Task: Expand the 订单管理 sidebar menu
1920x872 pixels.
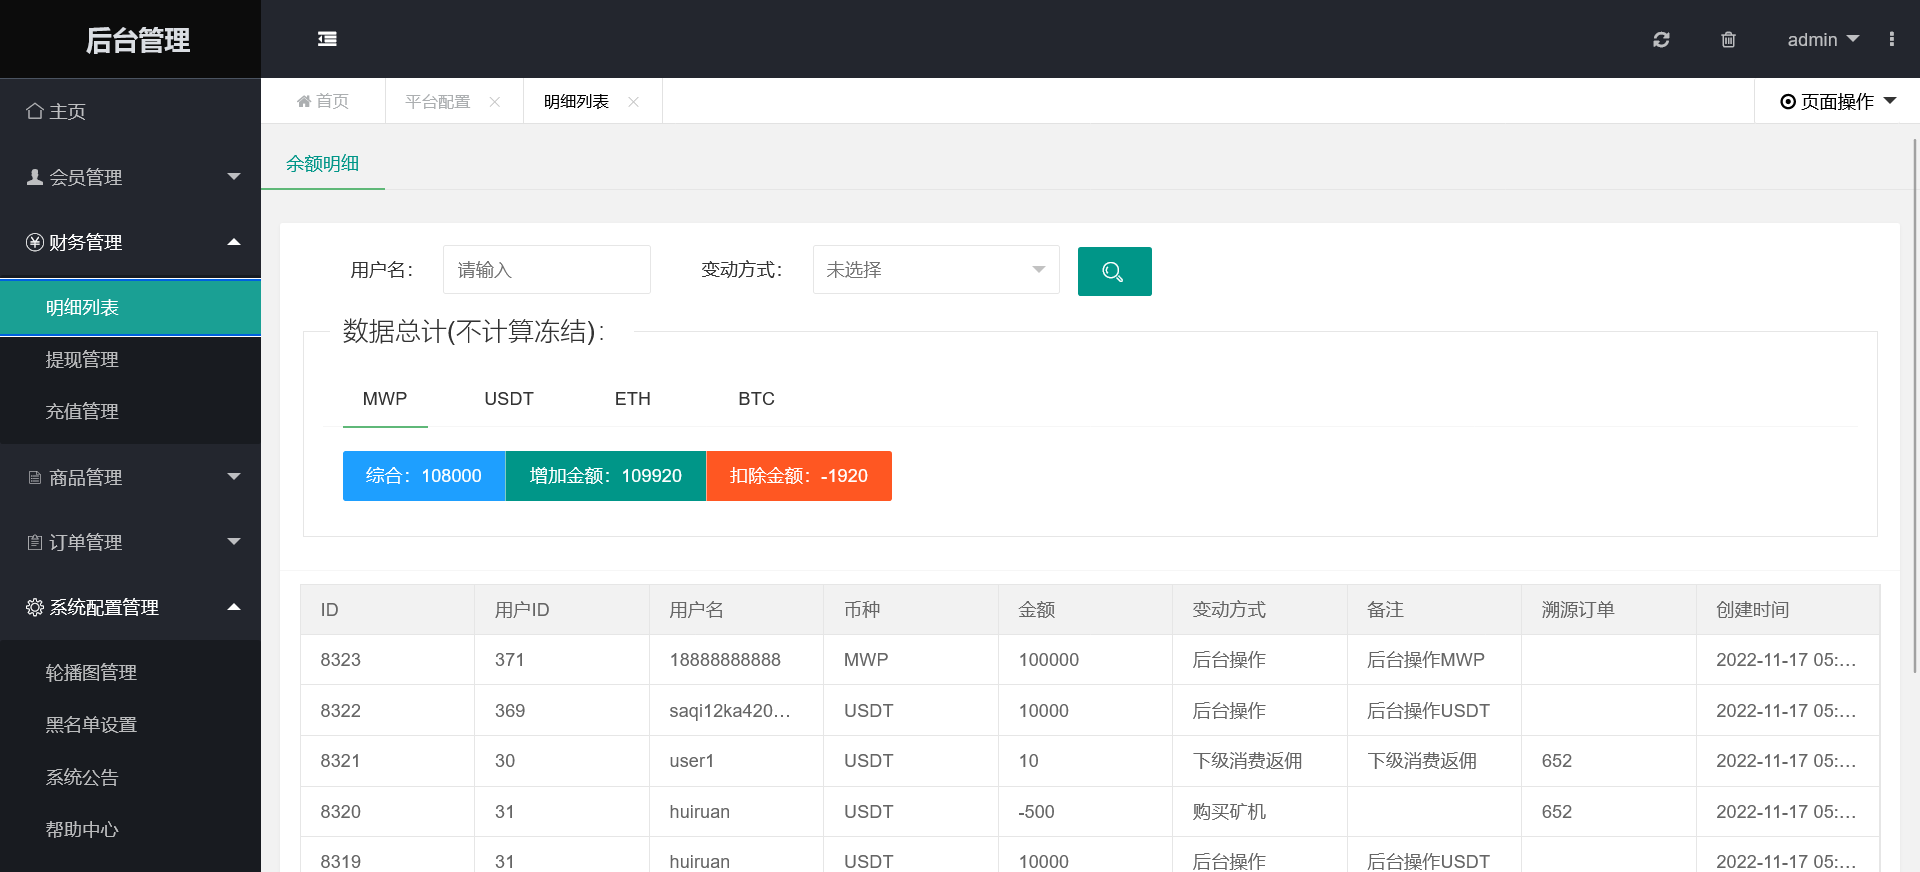Action: (130, 543)
